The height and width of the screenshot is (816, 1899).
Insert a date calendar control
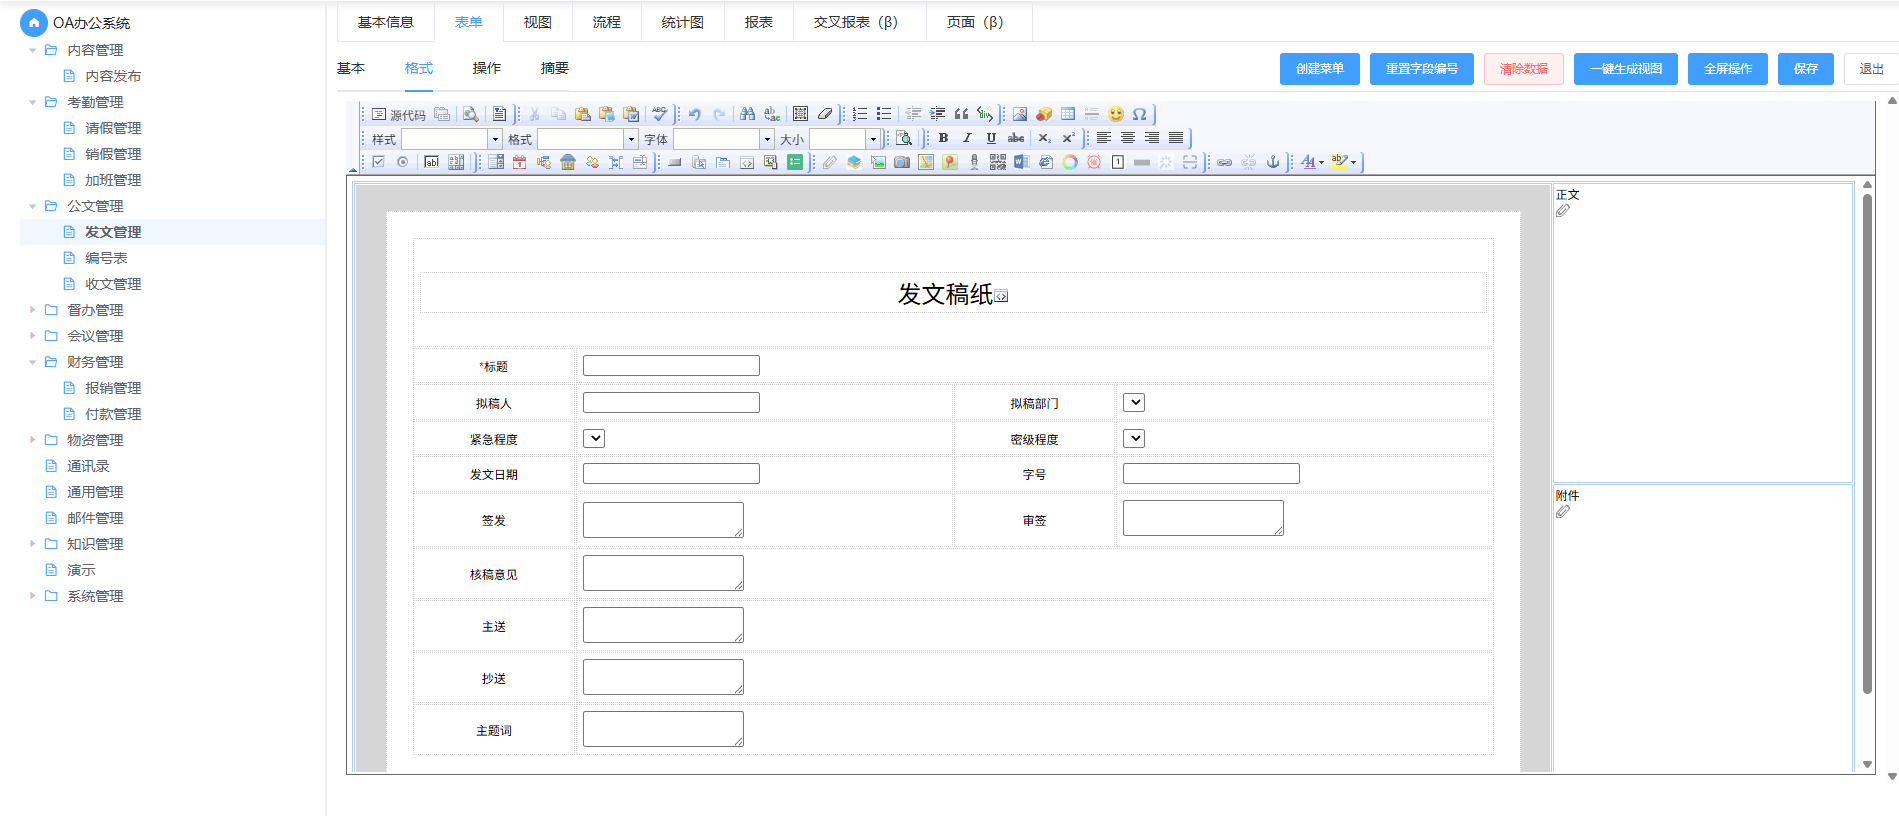tap(519, 162)
